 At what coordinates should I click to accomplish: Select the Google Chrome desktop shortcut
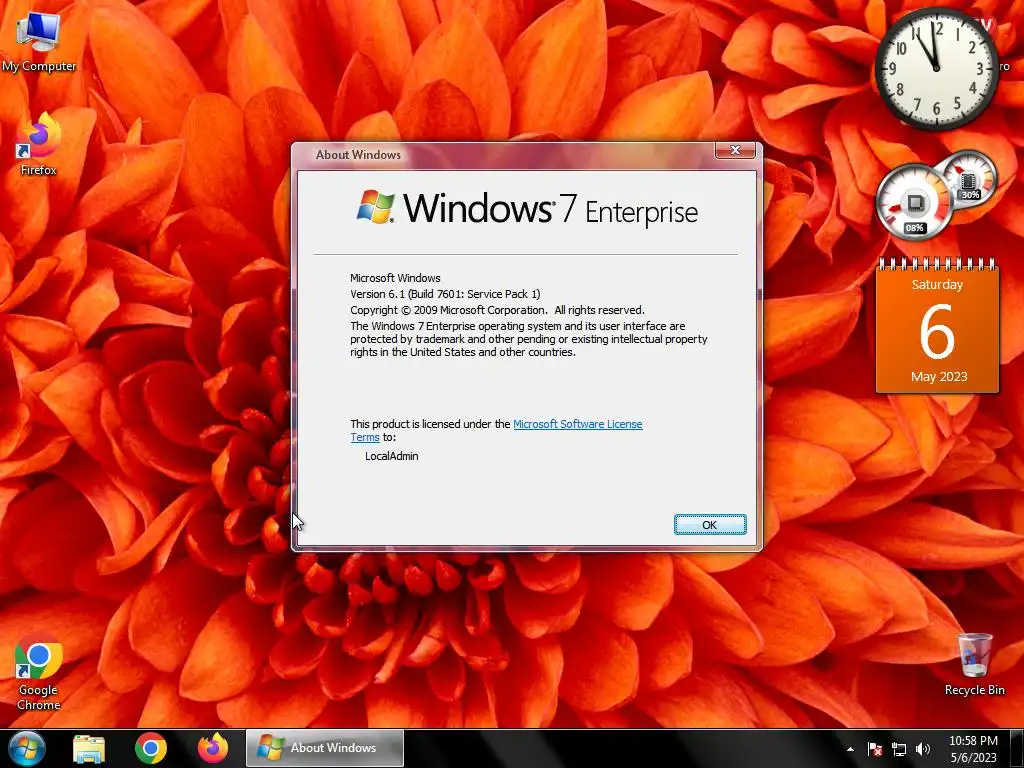coord(39,673)
